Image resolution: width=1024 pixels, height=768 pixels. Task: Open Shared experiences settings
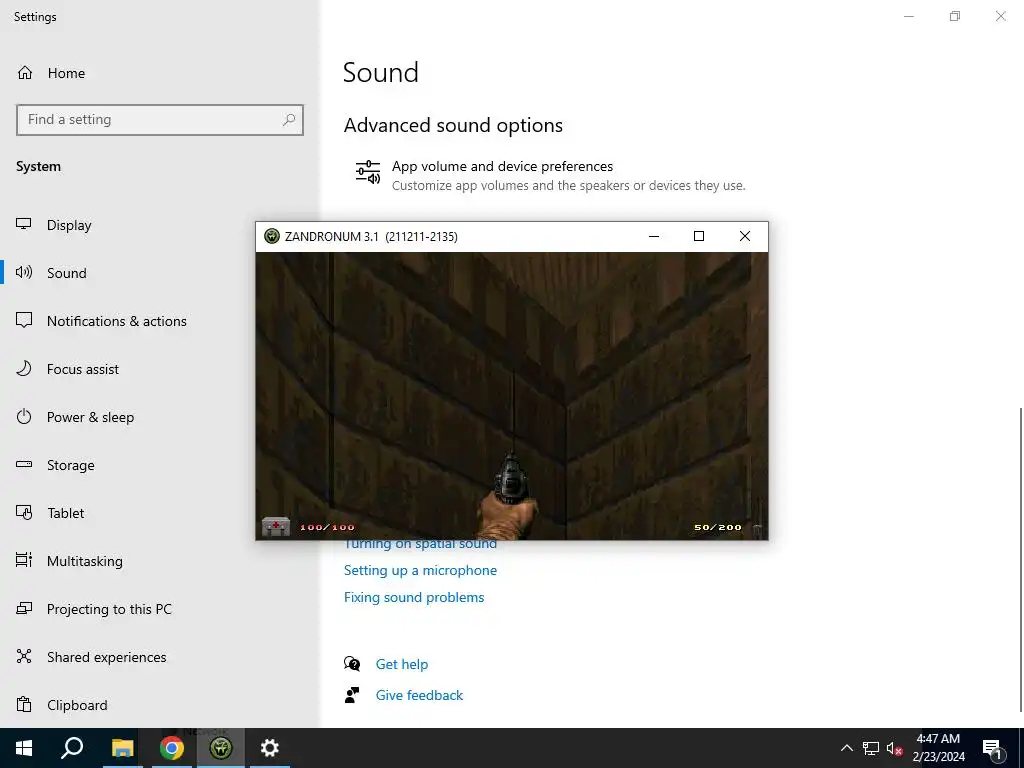pyautogui.click(x=106, y=657)
